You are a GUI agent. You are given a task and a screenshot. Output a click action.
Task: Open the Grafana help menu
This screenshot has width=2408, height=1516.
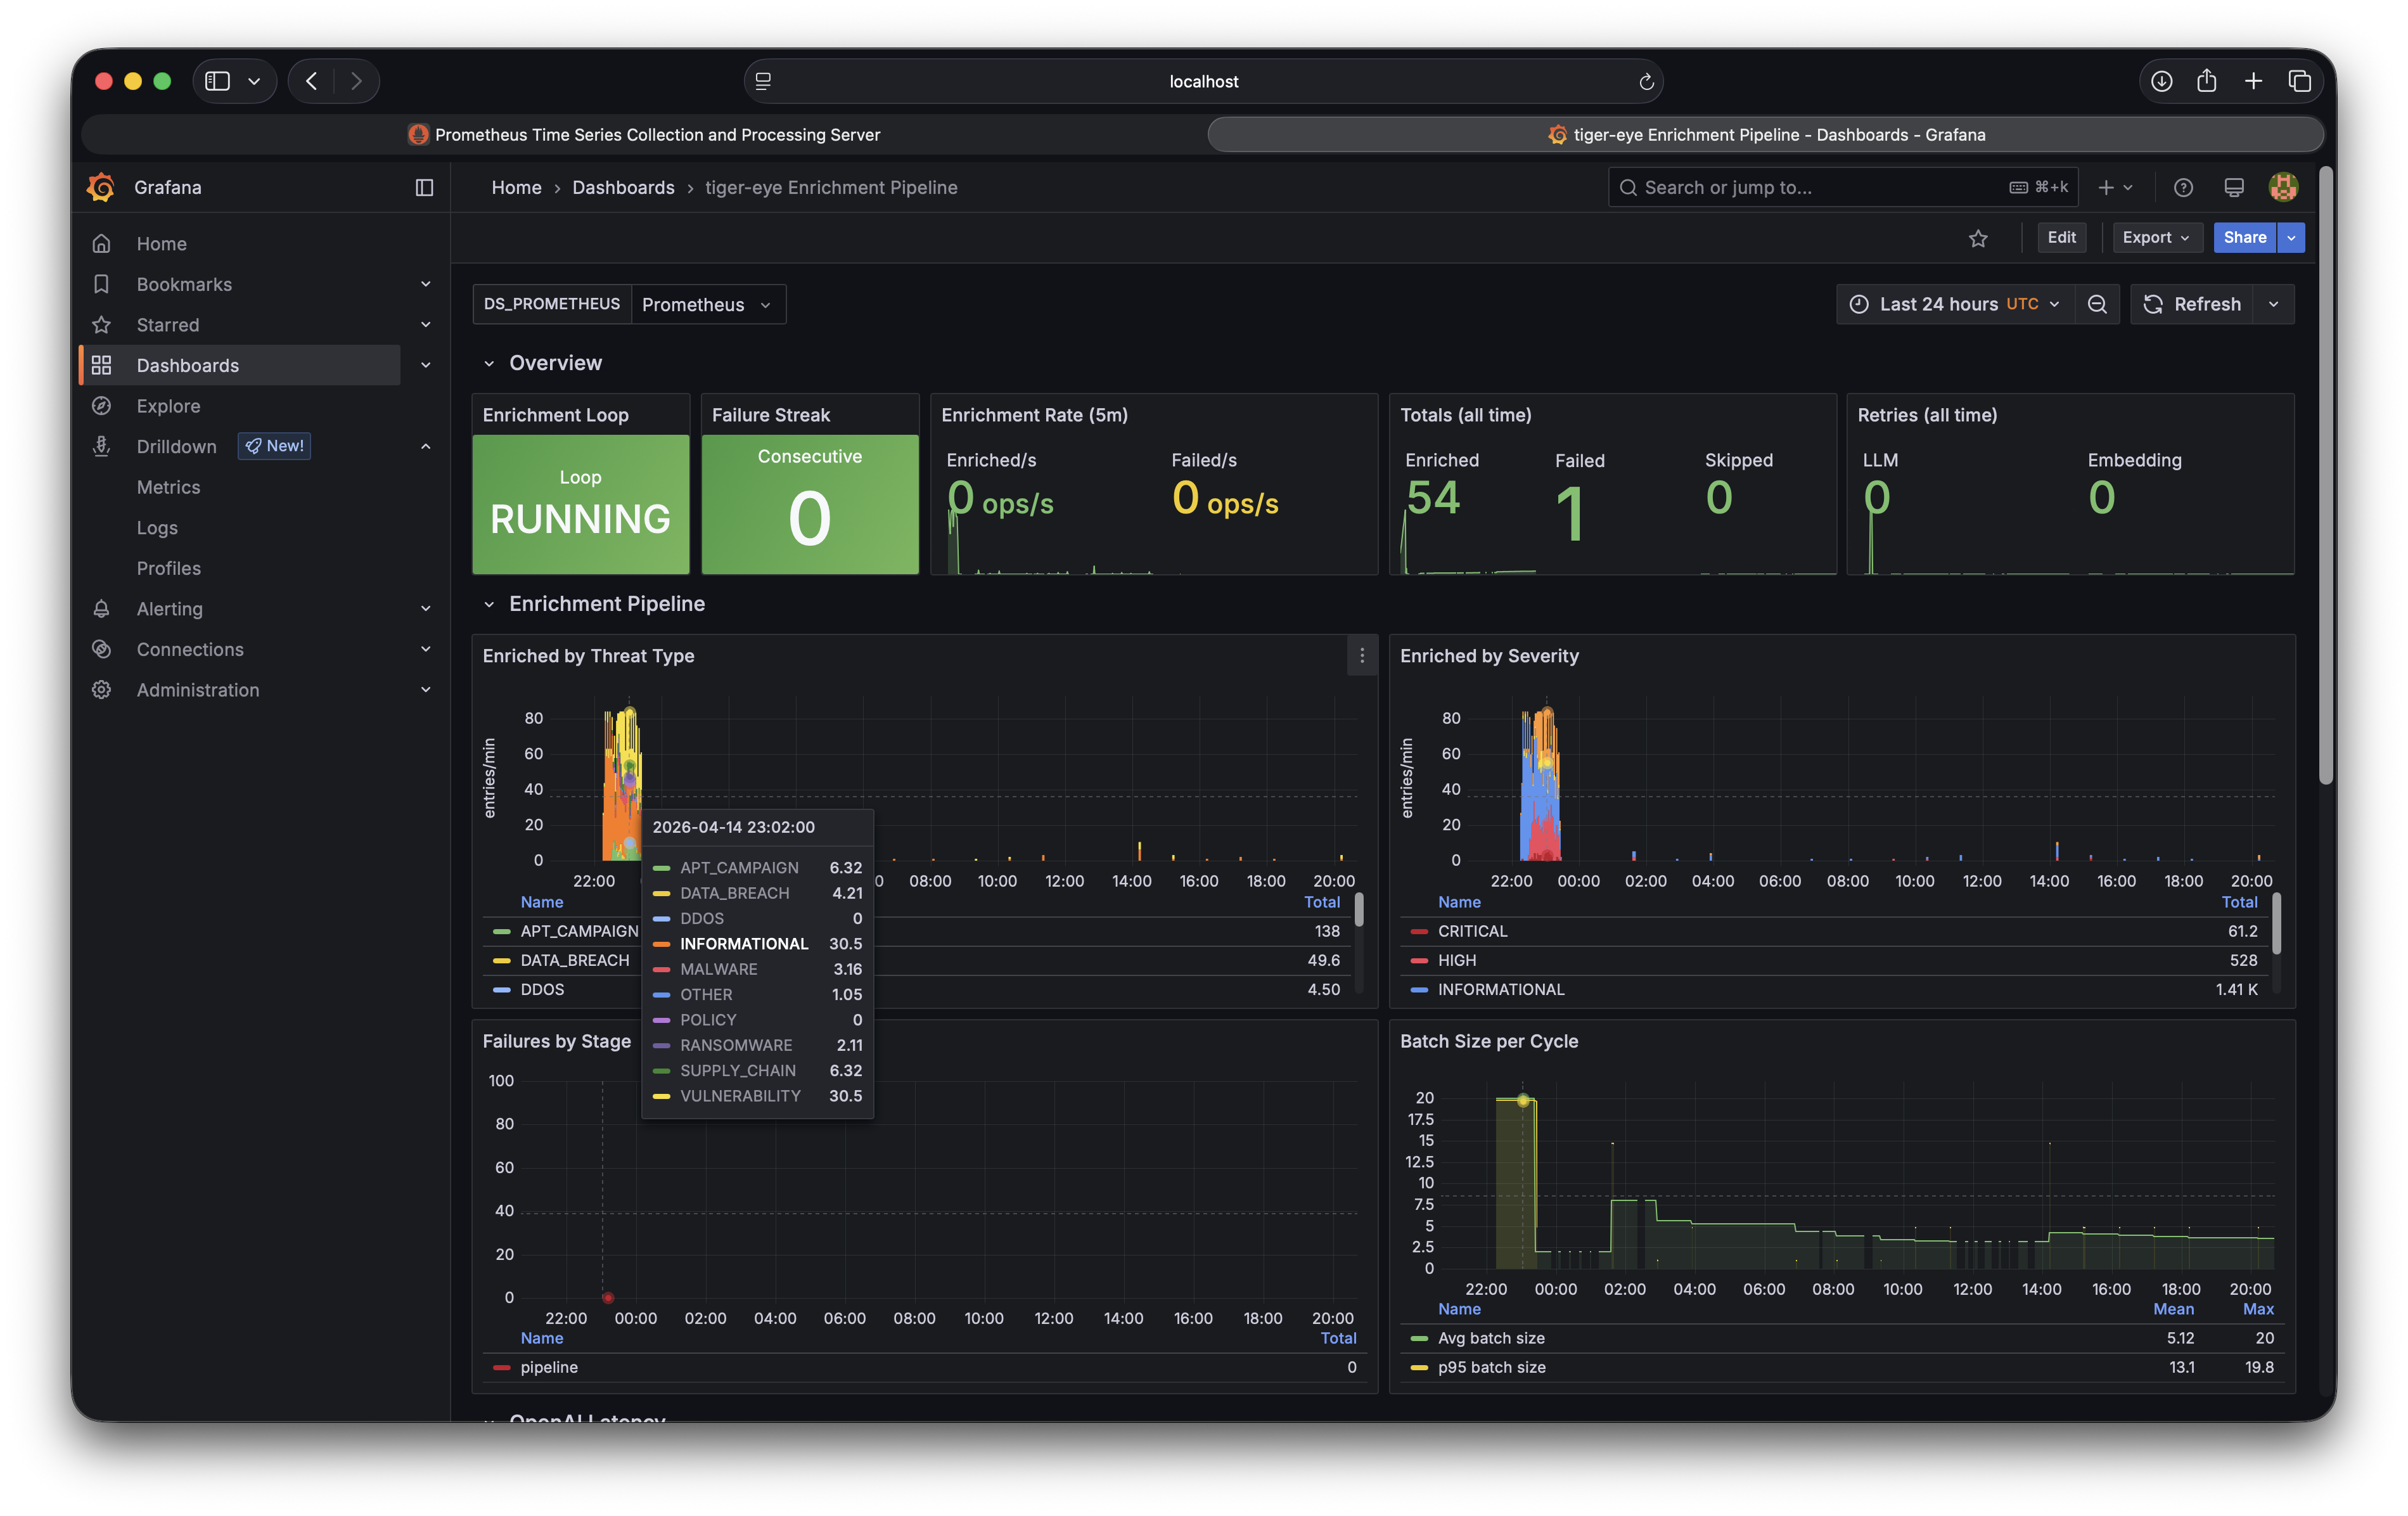2183,187
